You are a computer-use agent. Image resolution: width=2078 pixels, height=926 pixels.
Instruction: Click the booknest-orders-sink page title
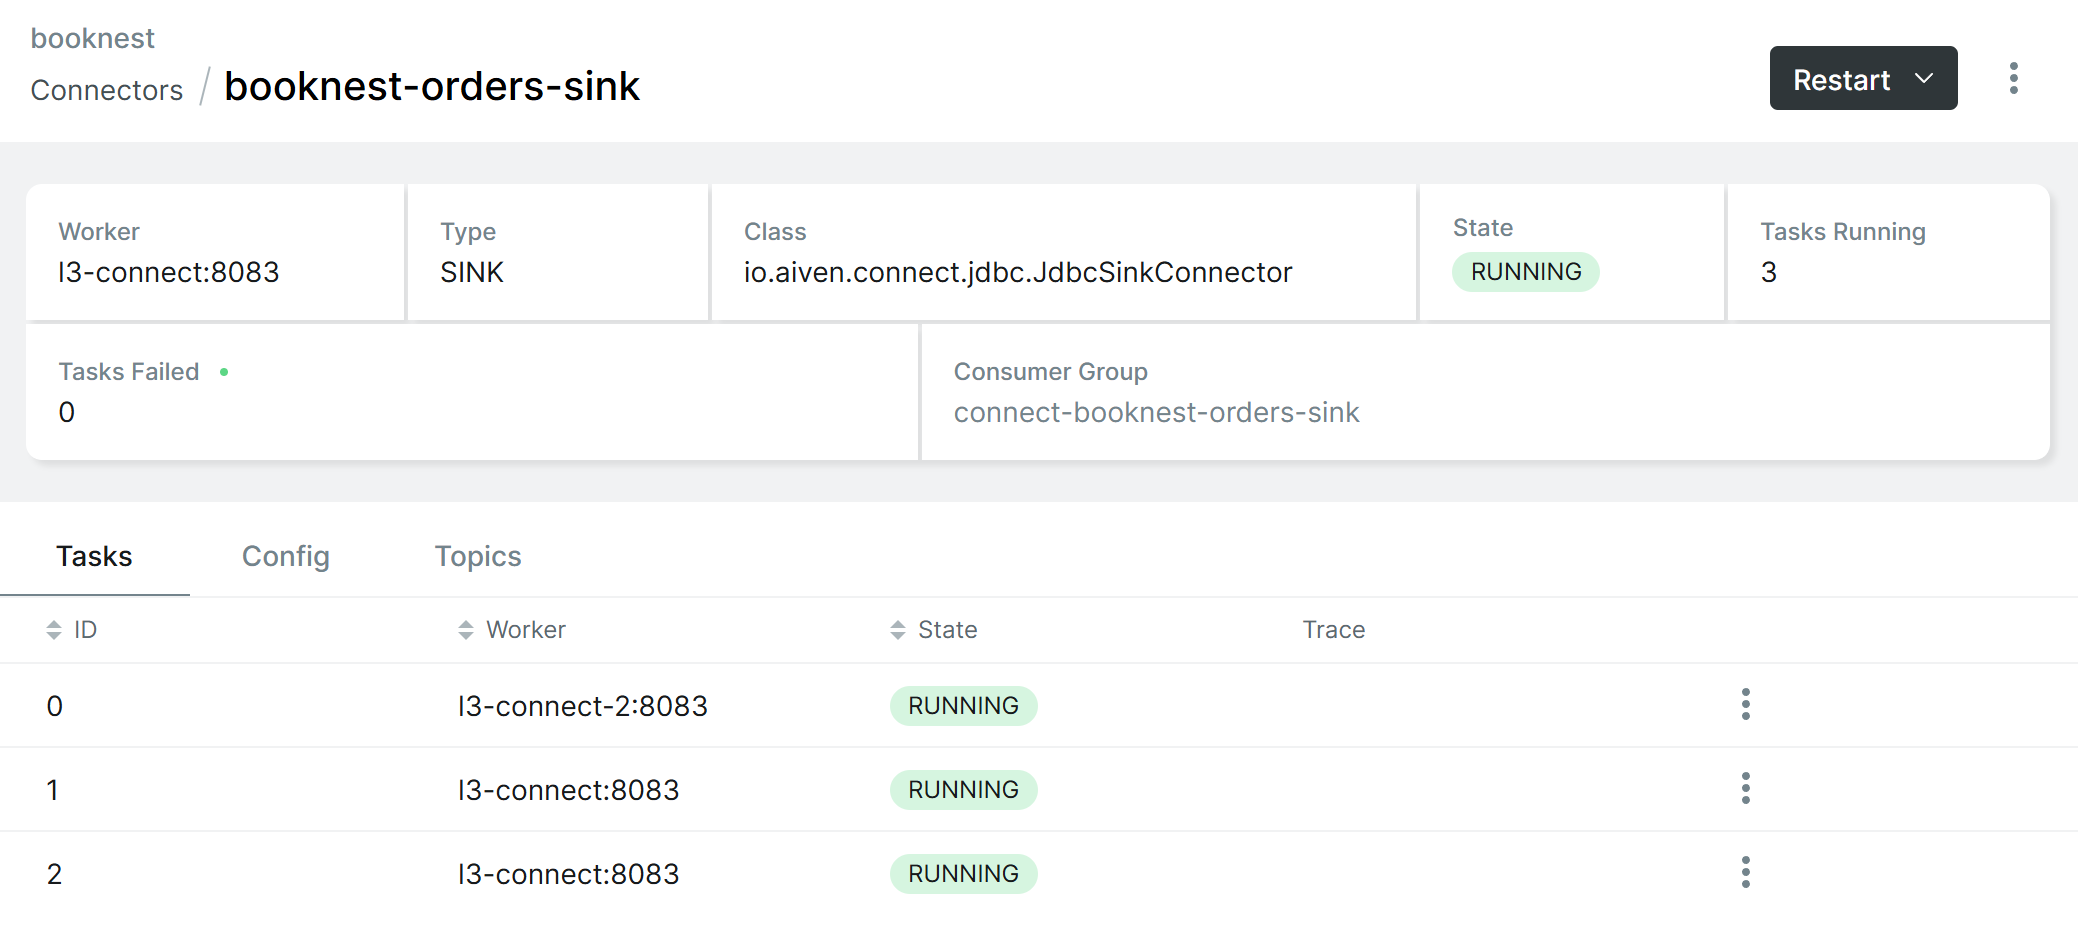432,86
